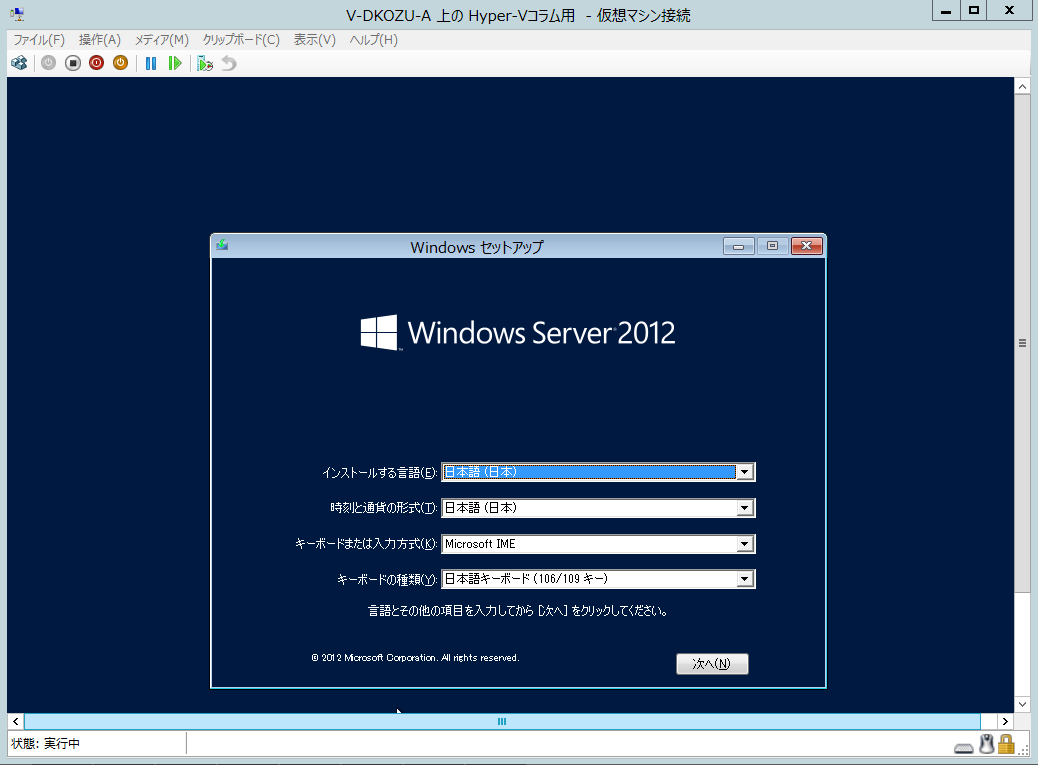Image resolution: width=1038 pixels, height=765 pixels.
Task: Click the red Shut Down icon
Action: (x=97, y=63)
